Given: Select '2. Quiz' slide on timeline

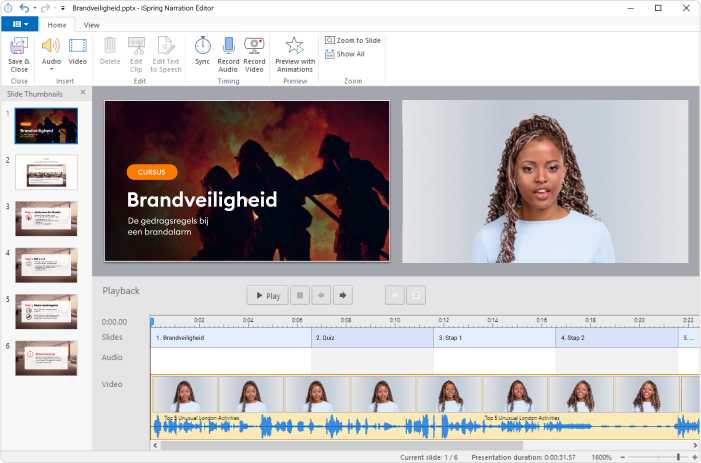Looking at the screenshot, I should tap(372, 338).
